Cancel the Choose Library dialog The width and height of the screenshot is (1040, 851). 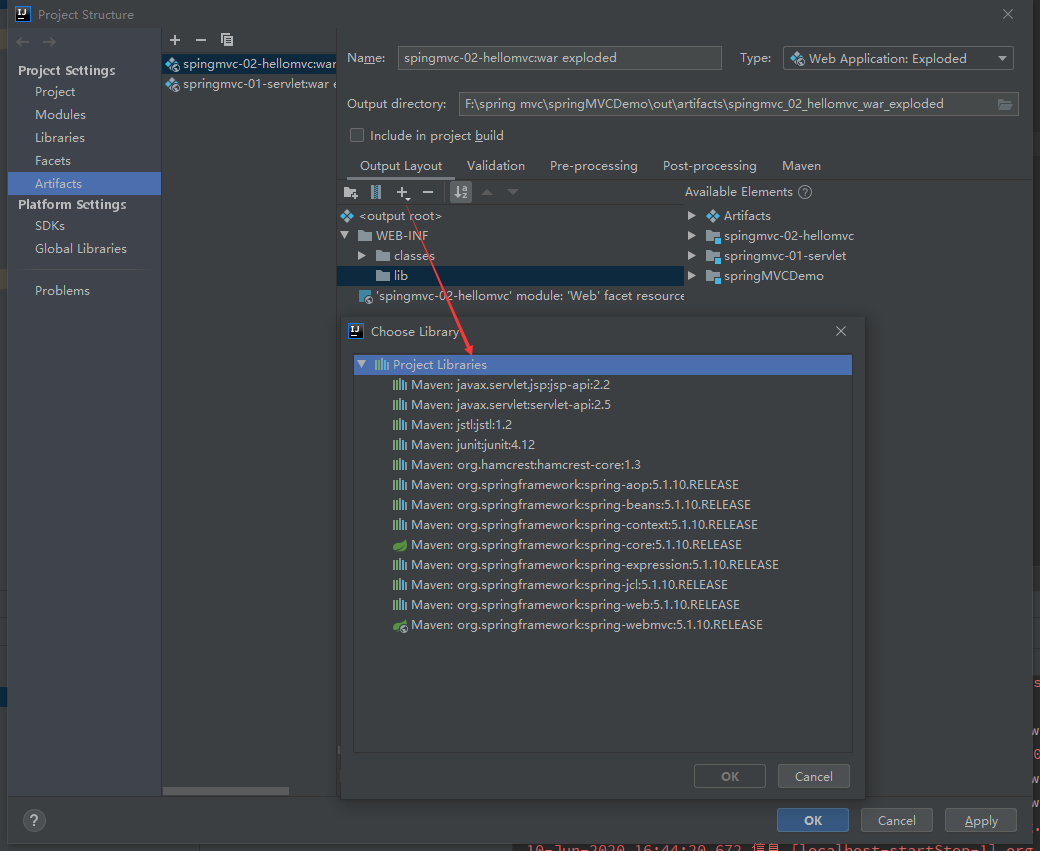tap(814, 776)
